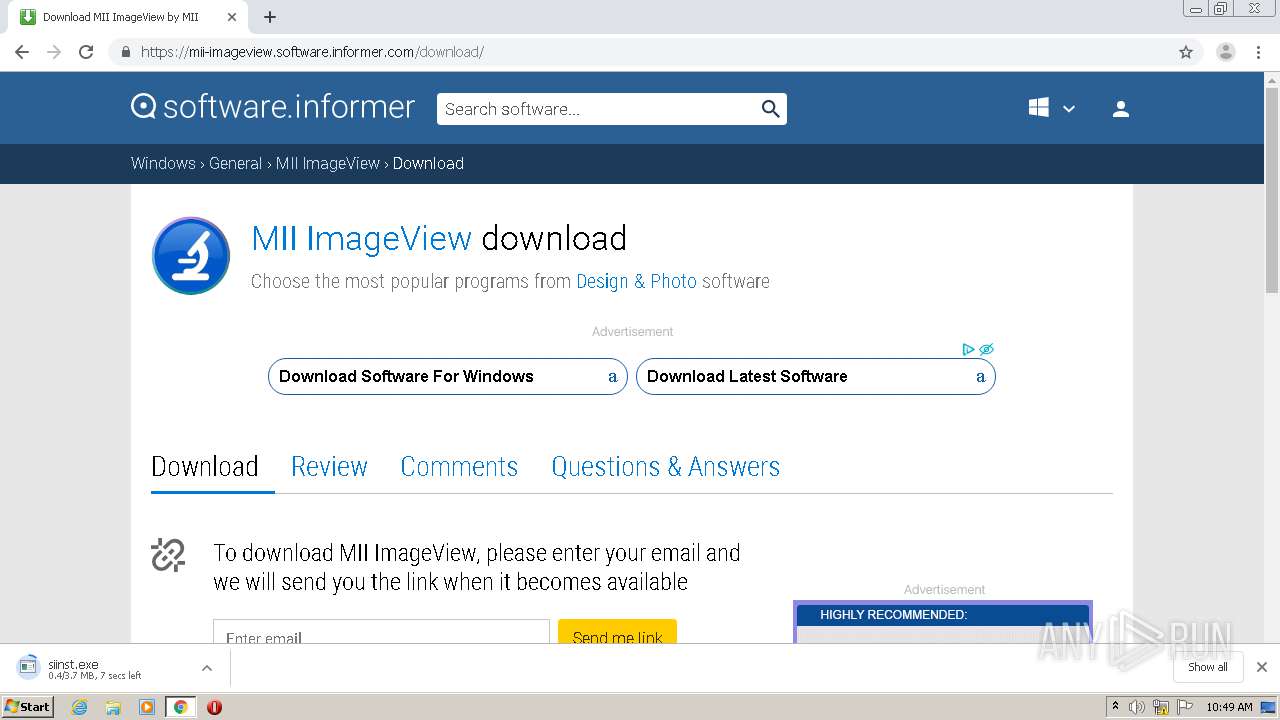Viewport: 1280px width, 720px height.
Task: Open MII ImageView breadcrumb link
Action: [x=328, y=163]
